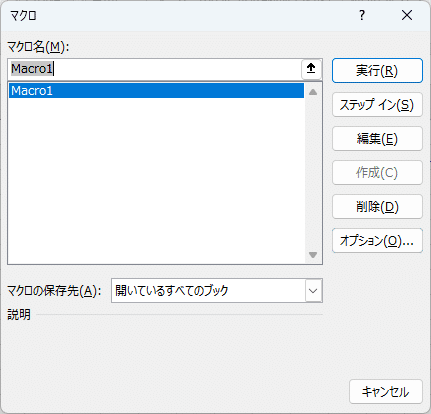This screenshot has width=431, height=414.
Task: Open the macro editor via 編集(E)
Action: click(377, 139)
